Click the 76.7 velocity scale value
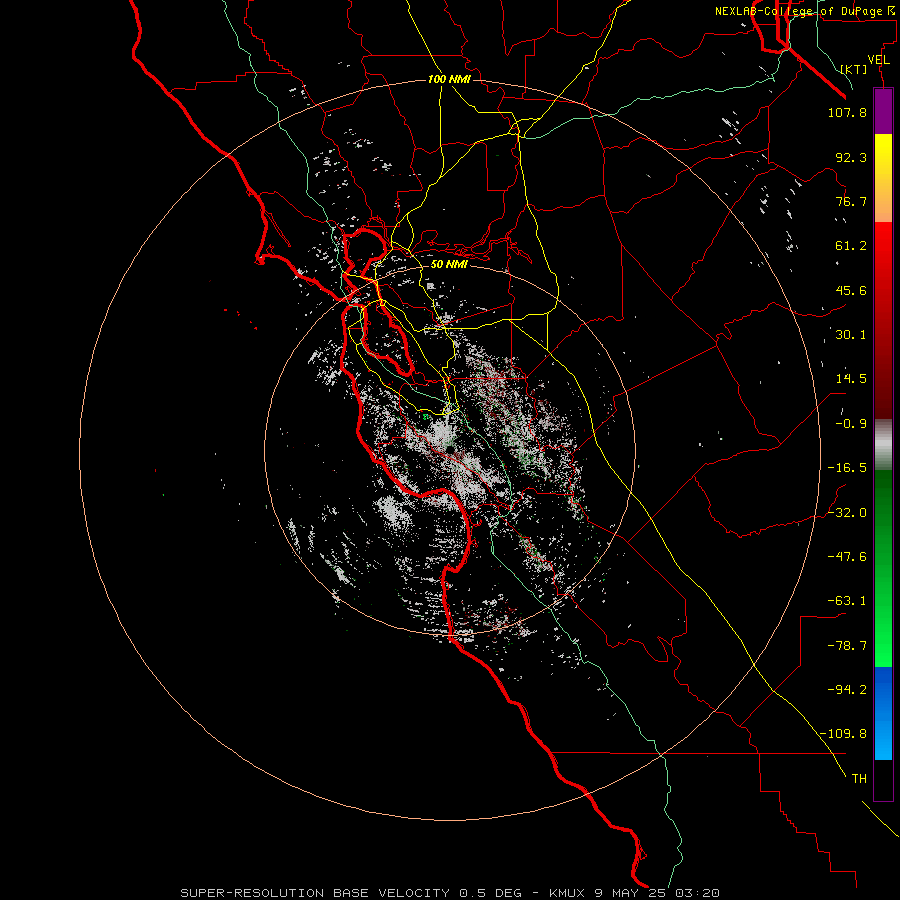The width and height of the screenshot is (900, 900). [851, 201]
